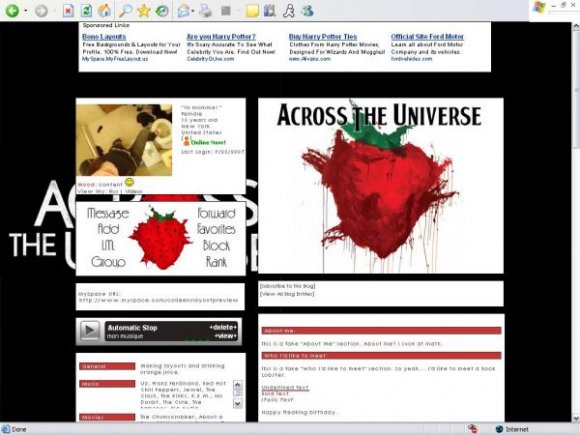The height and width of the screenshot is (435, 580).
Task: Click the Print icon
Action: click(x=206, y=11)
